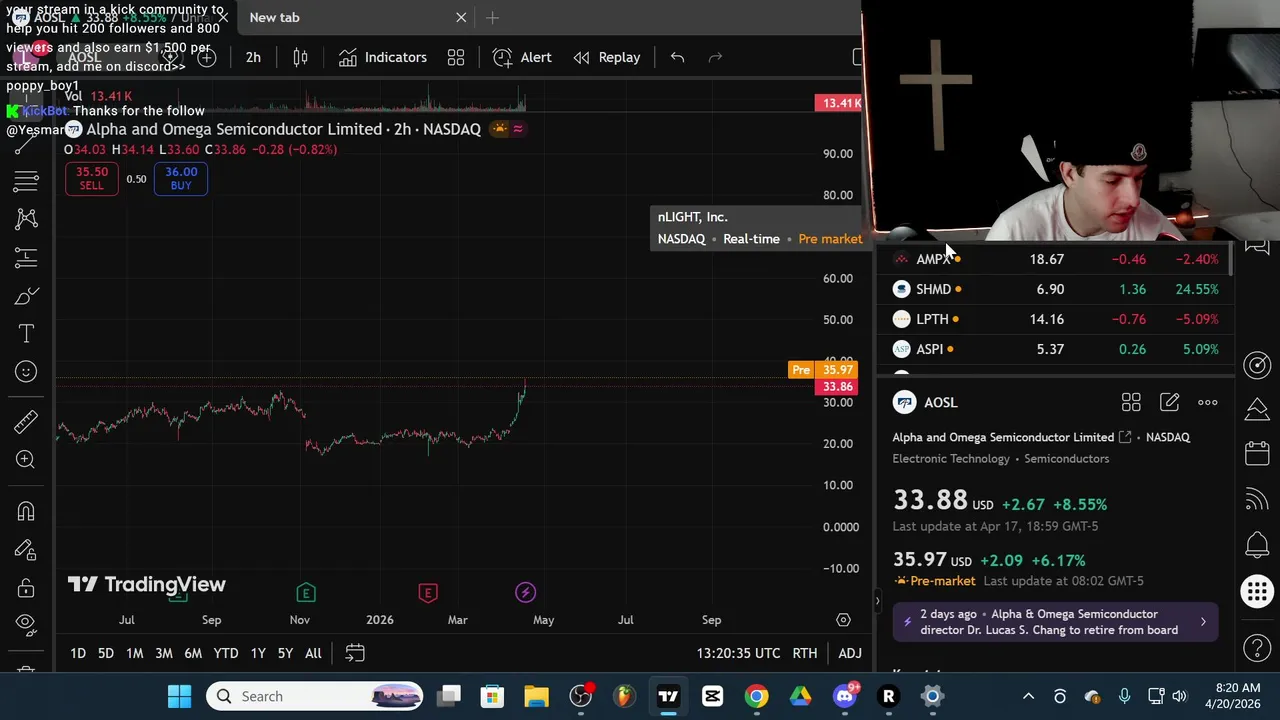Select ASPI row in watchlist
The height and width of the screenshot is (720, 1280).
tap(1055, 349)
